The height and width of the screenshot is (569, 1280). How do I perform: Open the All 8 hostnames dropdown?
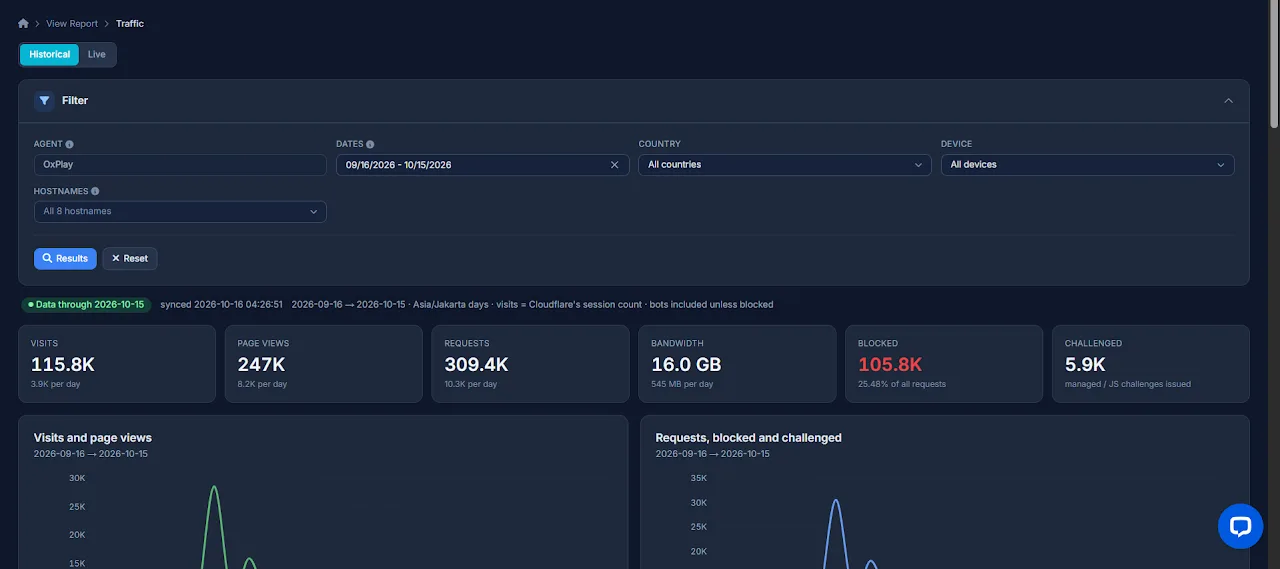pyautogui.click(x=180, y=212)
